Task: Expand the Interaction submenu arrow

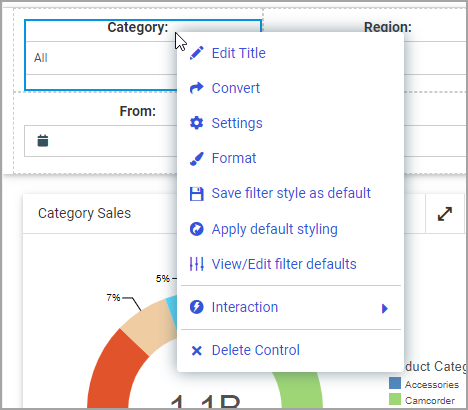Action: (x=385, y=308)
